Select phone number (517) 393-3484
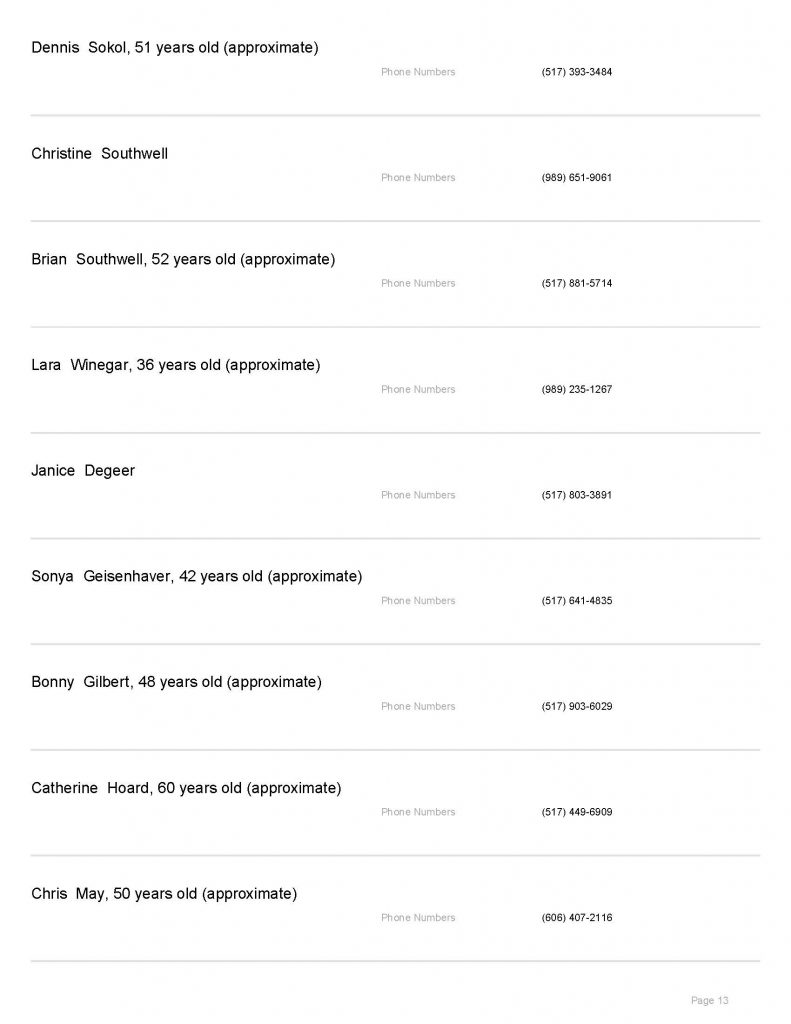The height and width of the screenshot is (1024, 791). pyautogui.click(x=576, y=72)
